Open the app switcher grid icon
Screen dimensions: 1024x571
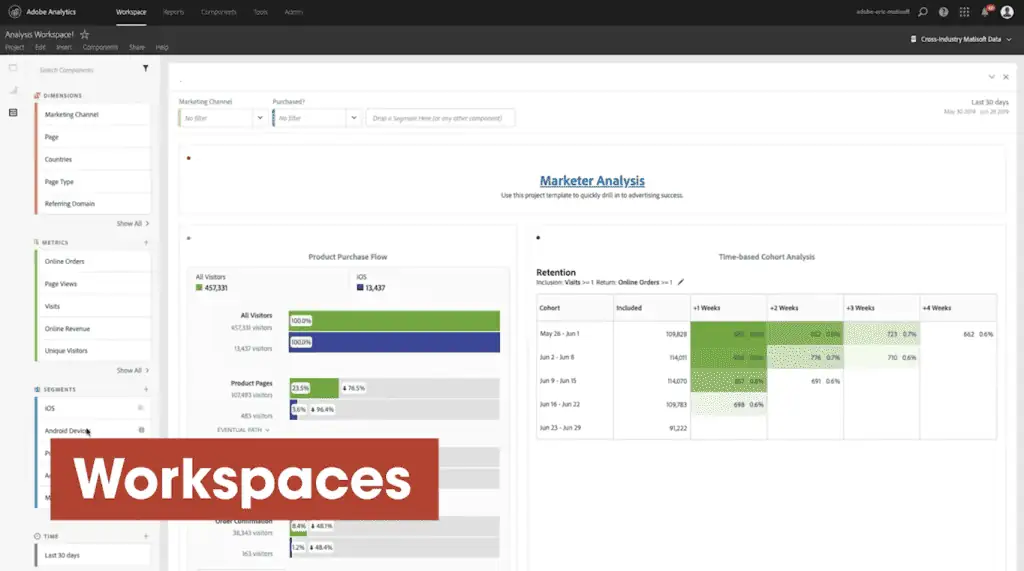[965, 12]
